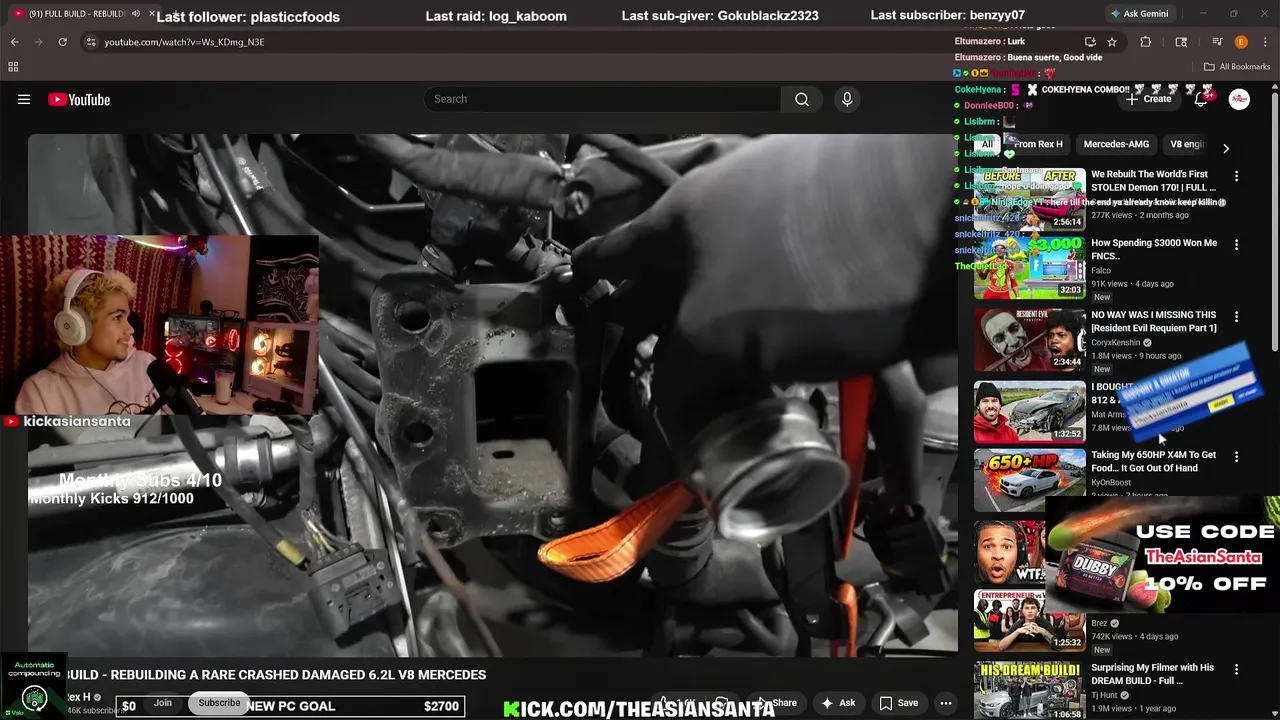Open Chrome three-dot menu
This screenshot has height=720, width=1280.
click(1264, 42)
